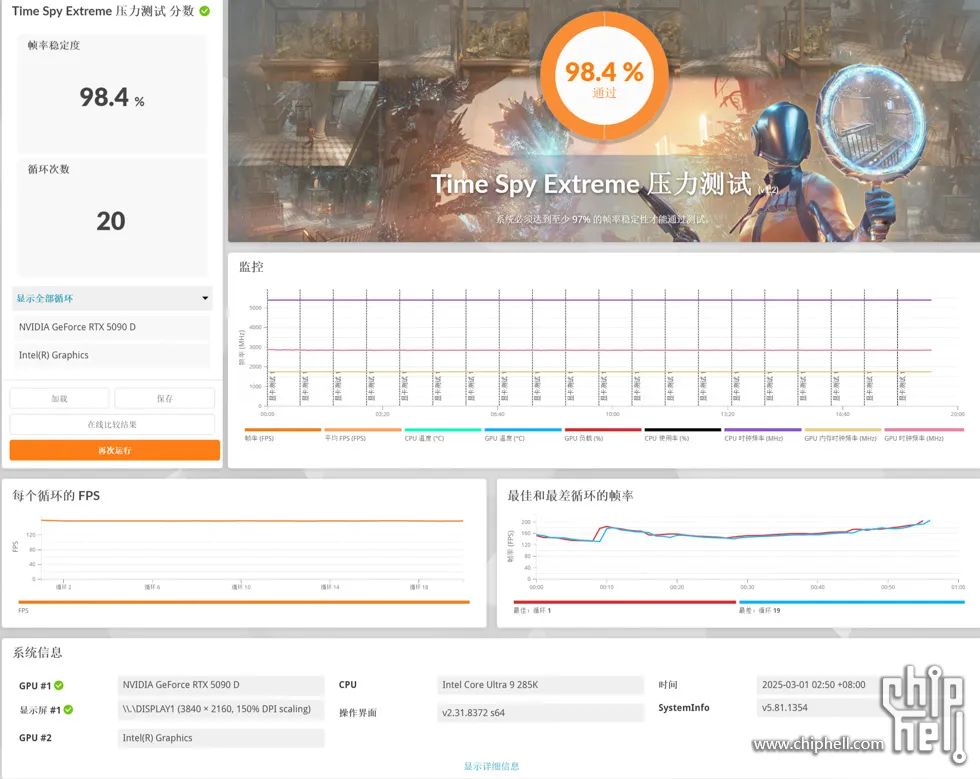This screenshot has width=980, height=779.
Task: Toggle the 平均 FPS (FPS) legend series
Action: pos(363,435)
